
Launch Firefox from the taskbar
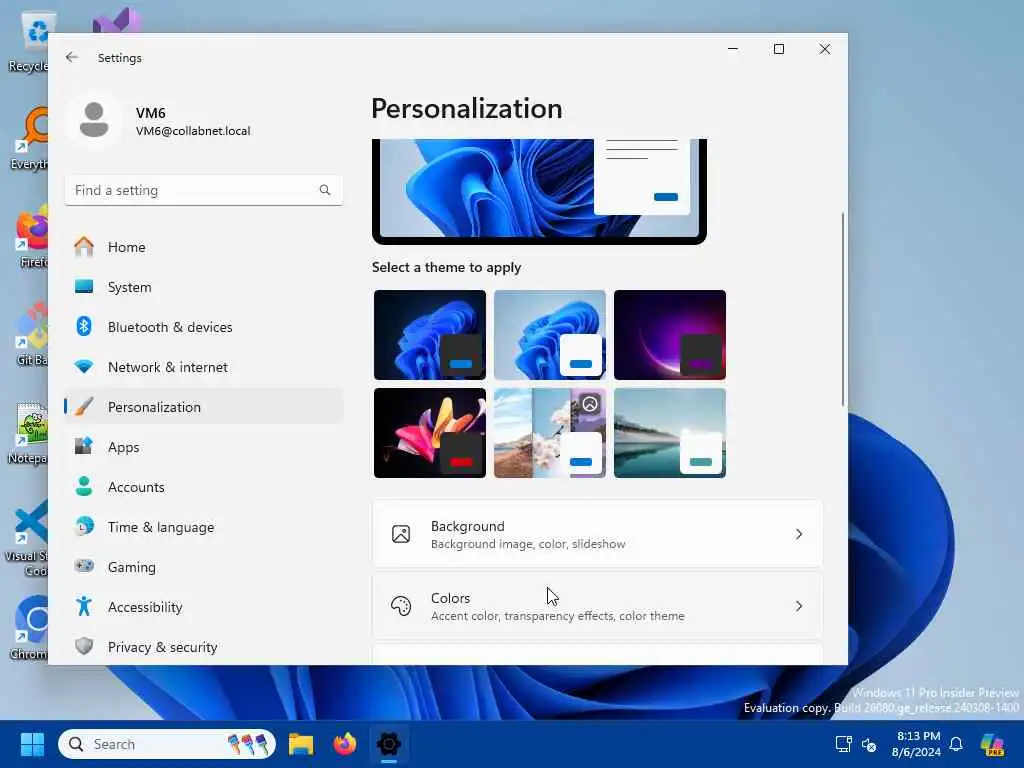click(345, 744)
